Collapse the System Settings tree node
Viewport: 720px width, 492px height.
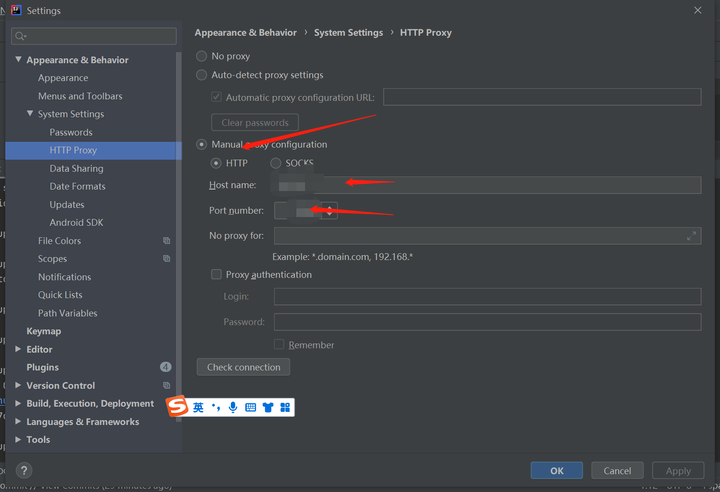point(30,113)
